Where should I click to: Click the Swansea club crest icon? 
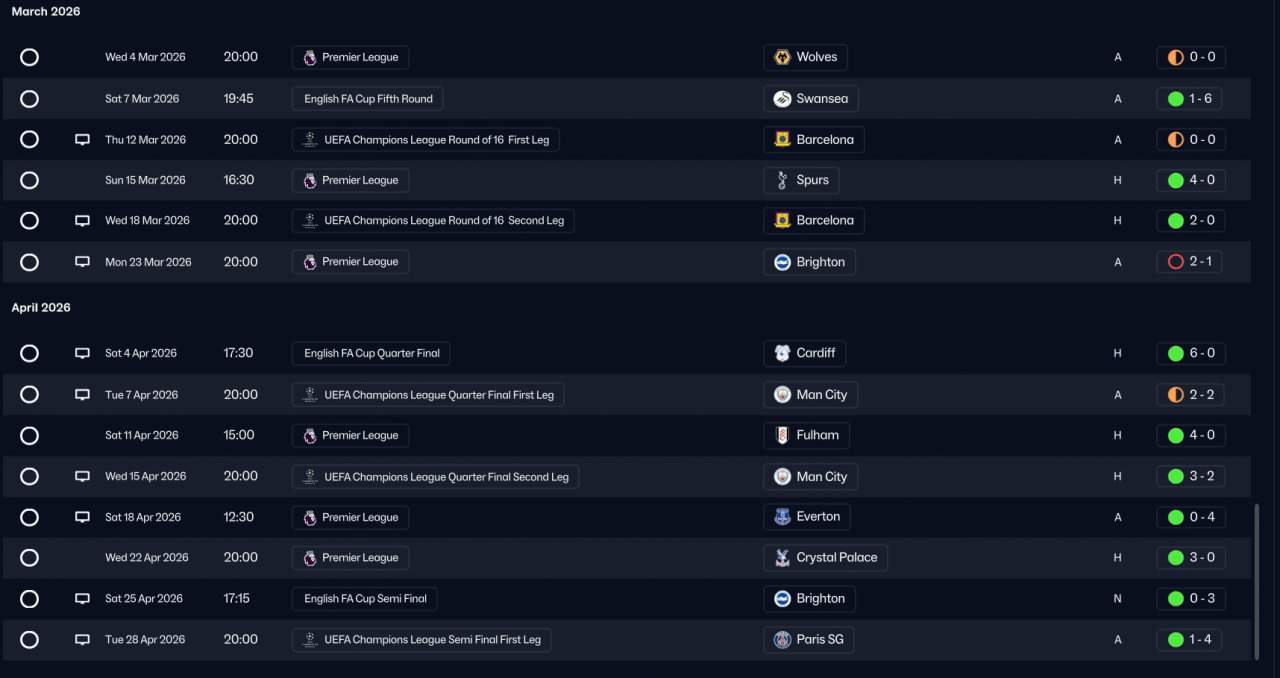[782, 99]
